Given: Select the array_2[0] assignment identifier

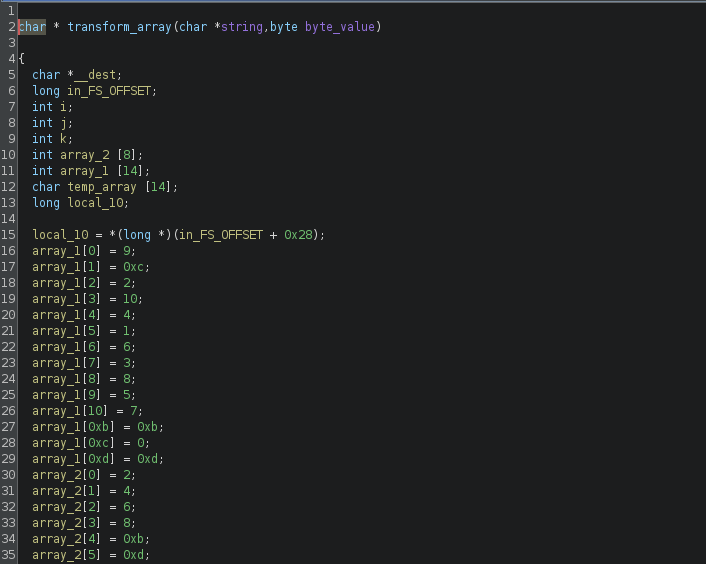Looking at the screenshot, I should [66, 475].
